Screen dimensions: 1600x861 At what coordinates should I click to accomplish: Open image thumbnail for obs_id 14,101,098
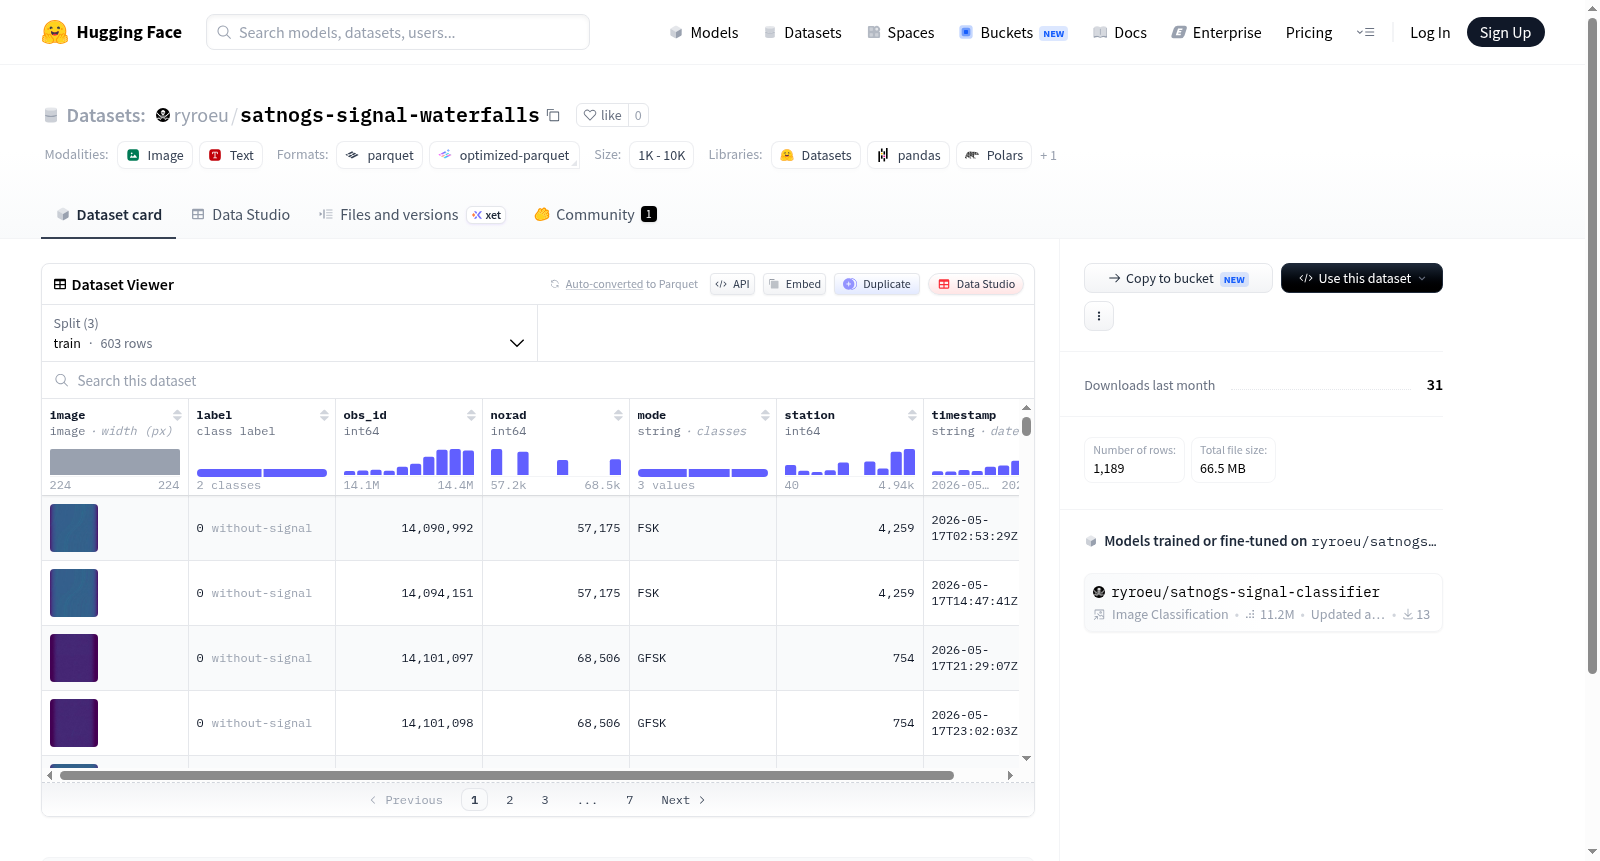(74, 723)
